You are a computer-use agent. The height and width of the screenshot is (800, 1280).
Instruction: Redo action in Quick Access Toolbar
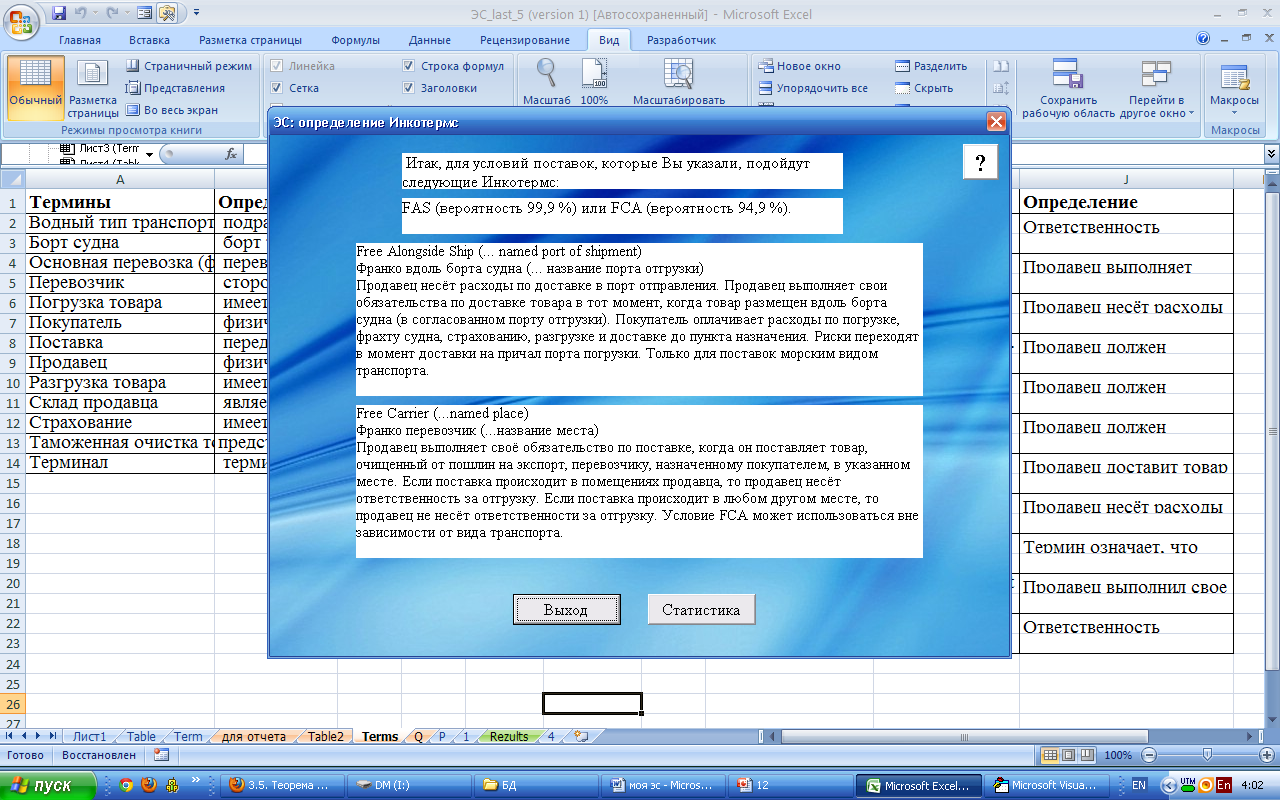111,13
